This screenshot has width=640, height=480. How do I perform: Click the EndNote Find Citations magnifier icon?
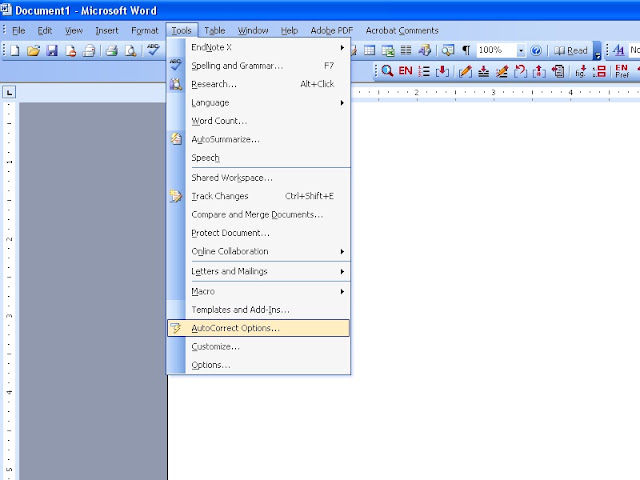[387, 71]
